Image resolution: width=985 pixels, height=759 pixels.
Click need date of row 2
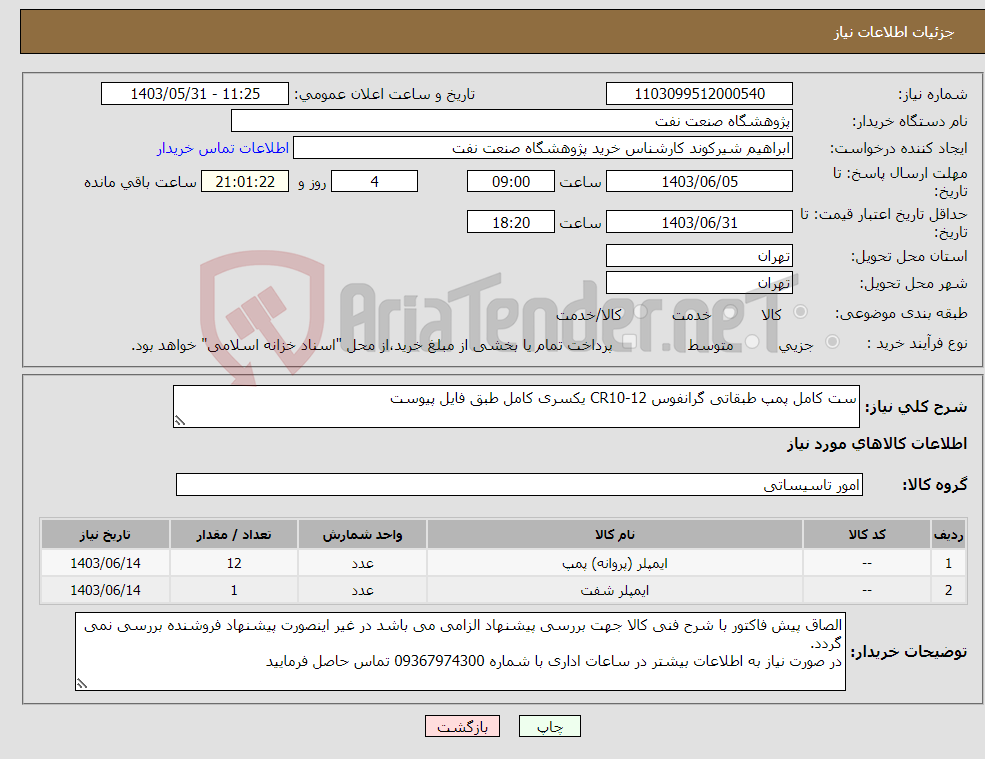click(105, 591)
